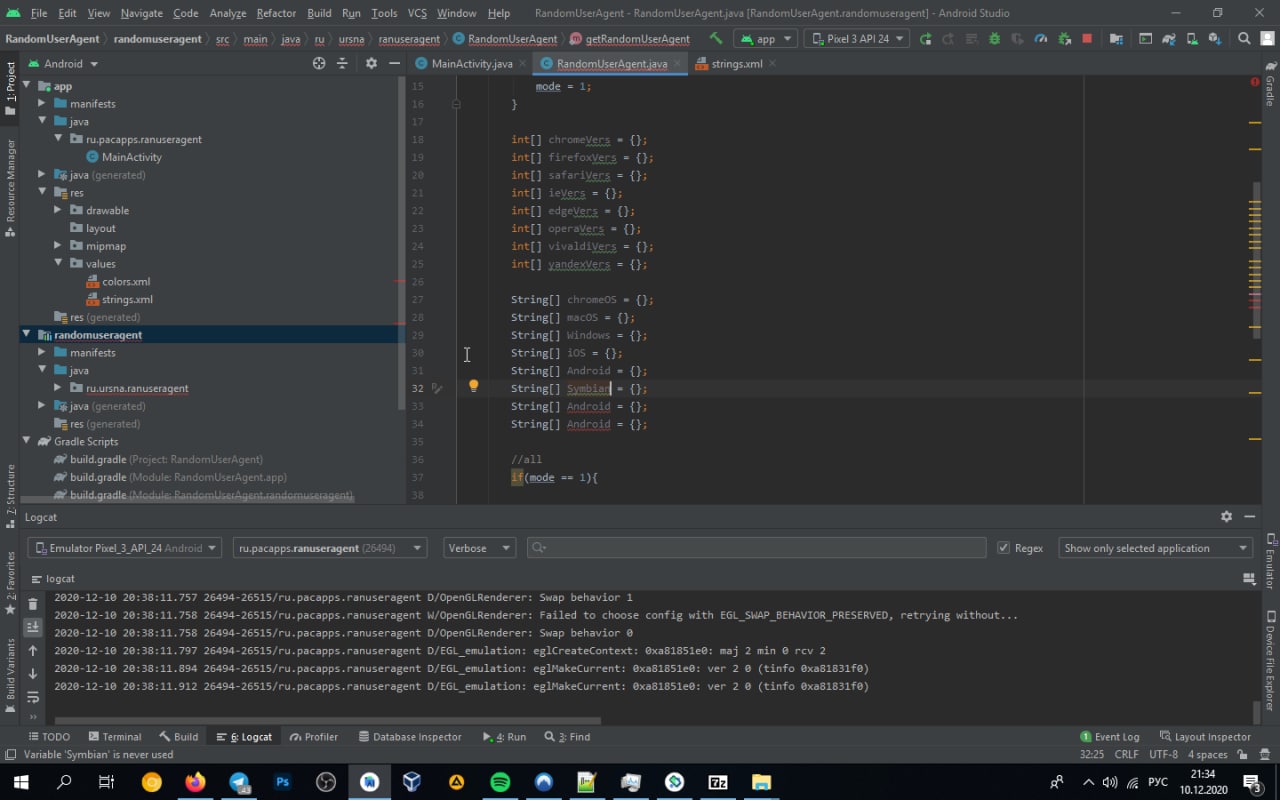Click the logcat search input field

756,548
